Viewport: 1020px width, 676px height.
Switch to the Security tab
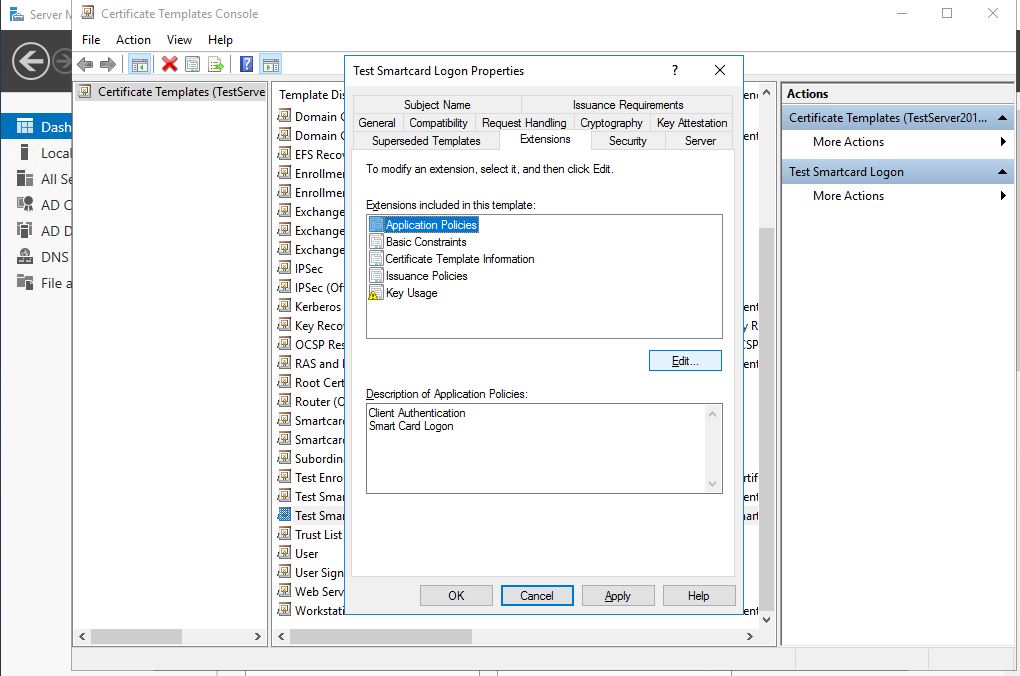627,141
